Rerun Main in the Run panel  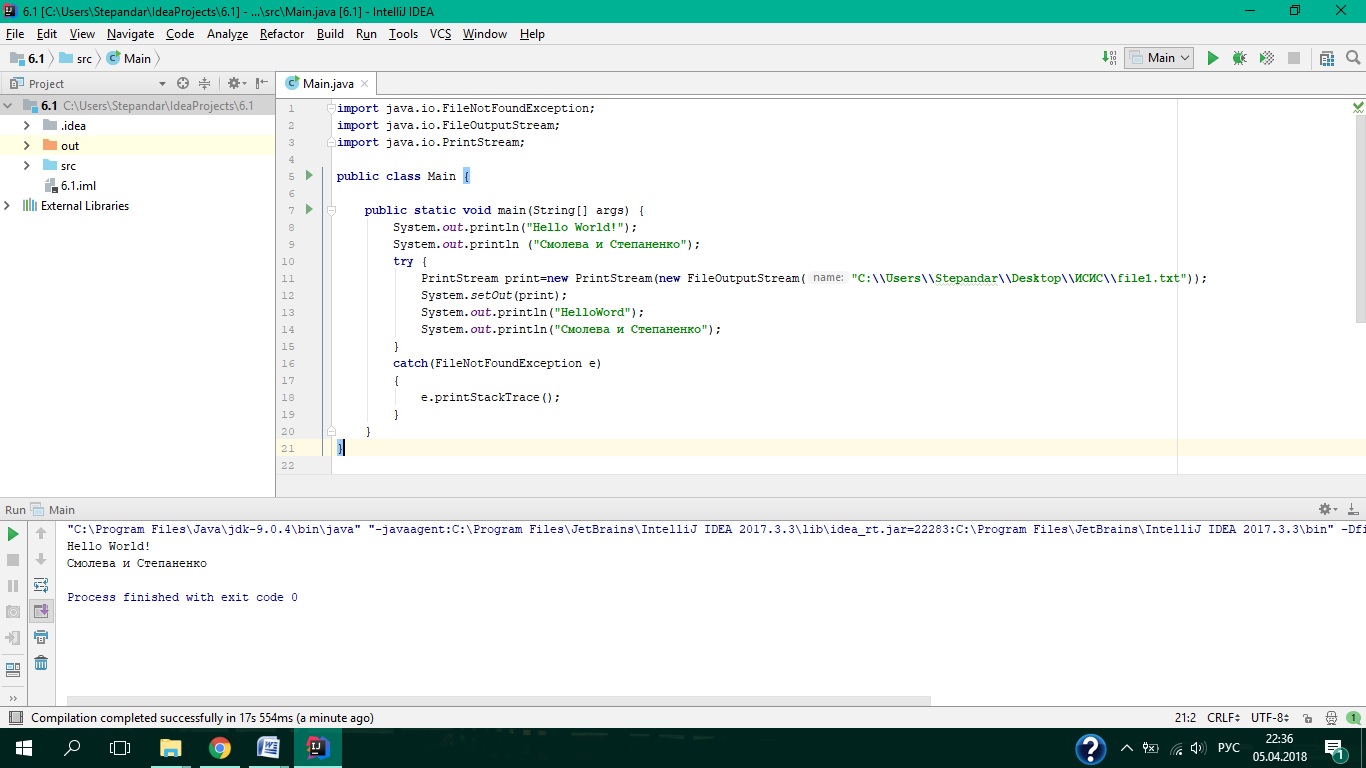tap(13, 534)
